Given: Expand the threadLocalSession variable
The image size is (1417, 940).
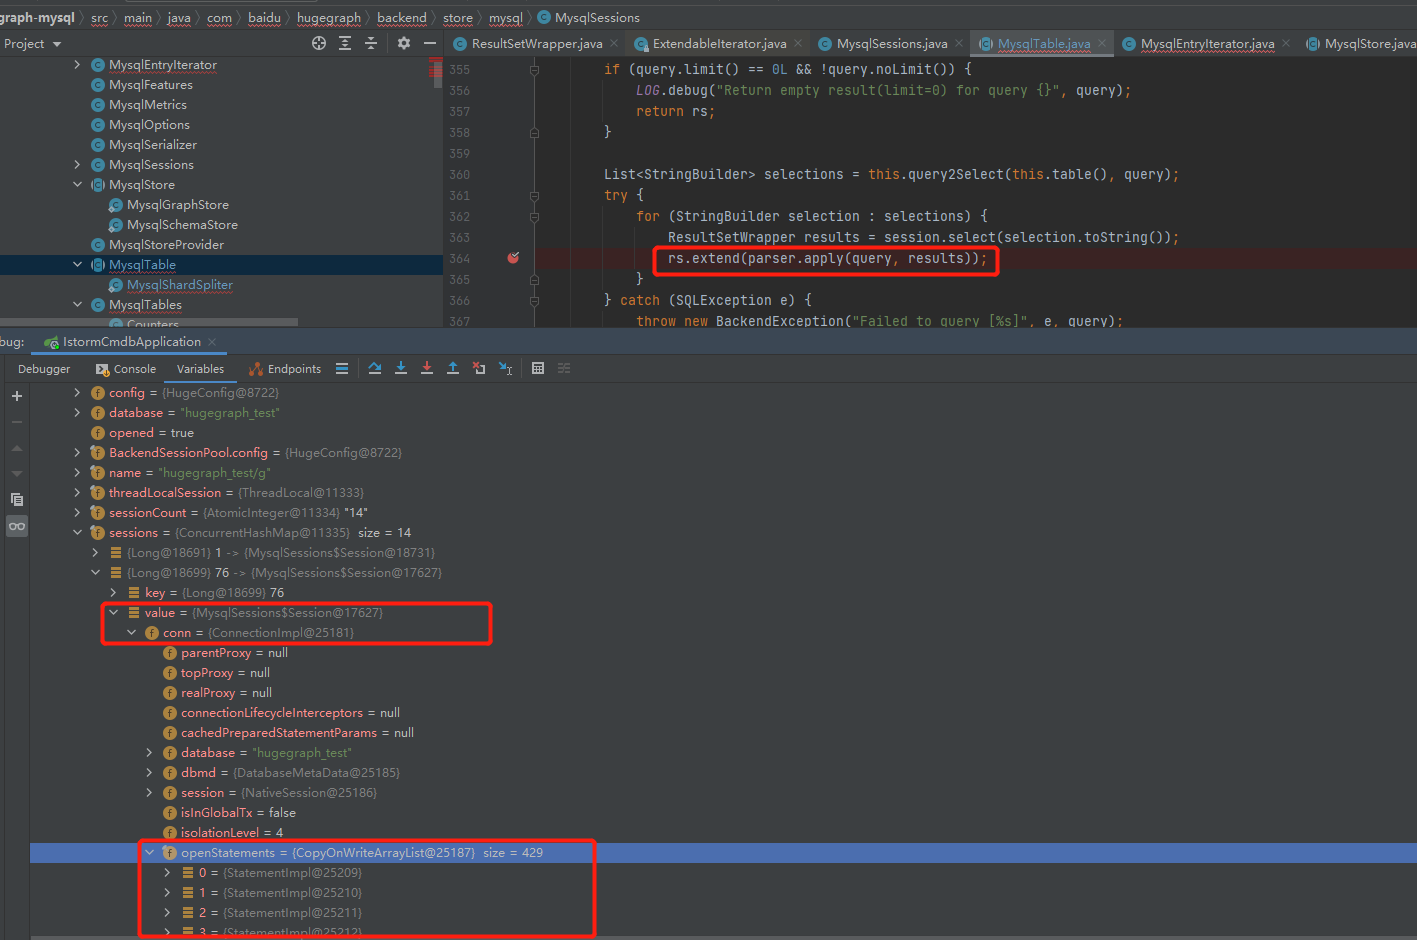Looking at the screenshot, I should point(78,492).
